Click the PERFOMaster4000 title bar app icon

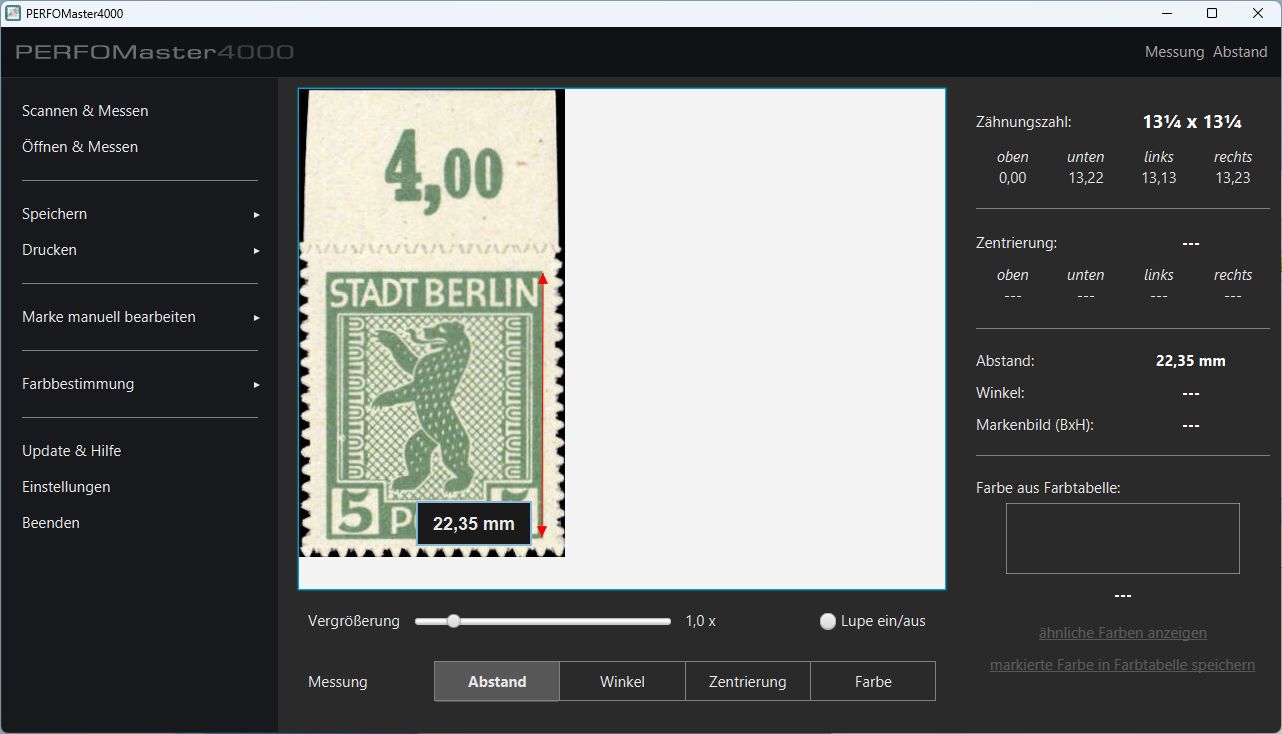[x=13, y=14]
